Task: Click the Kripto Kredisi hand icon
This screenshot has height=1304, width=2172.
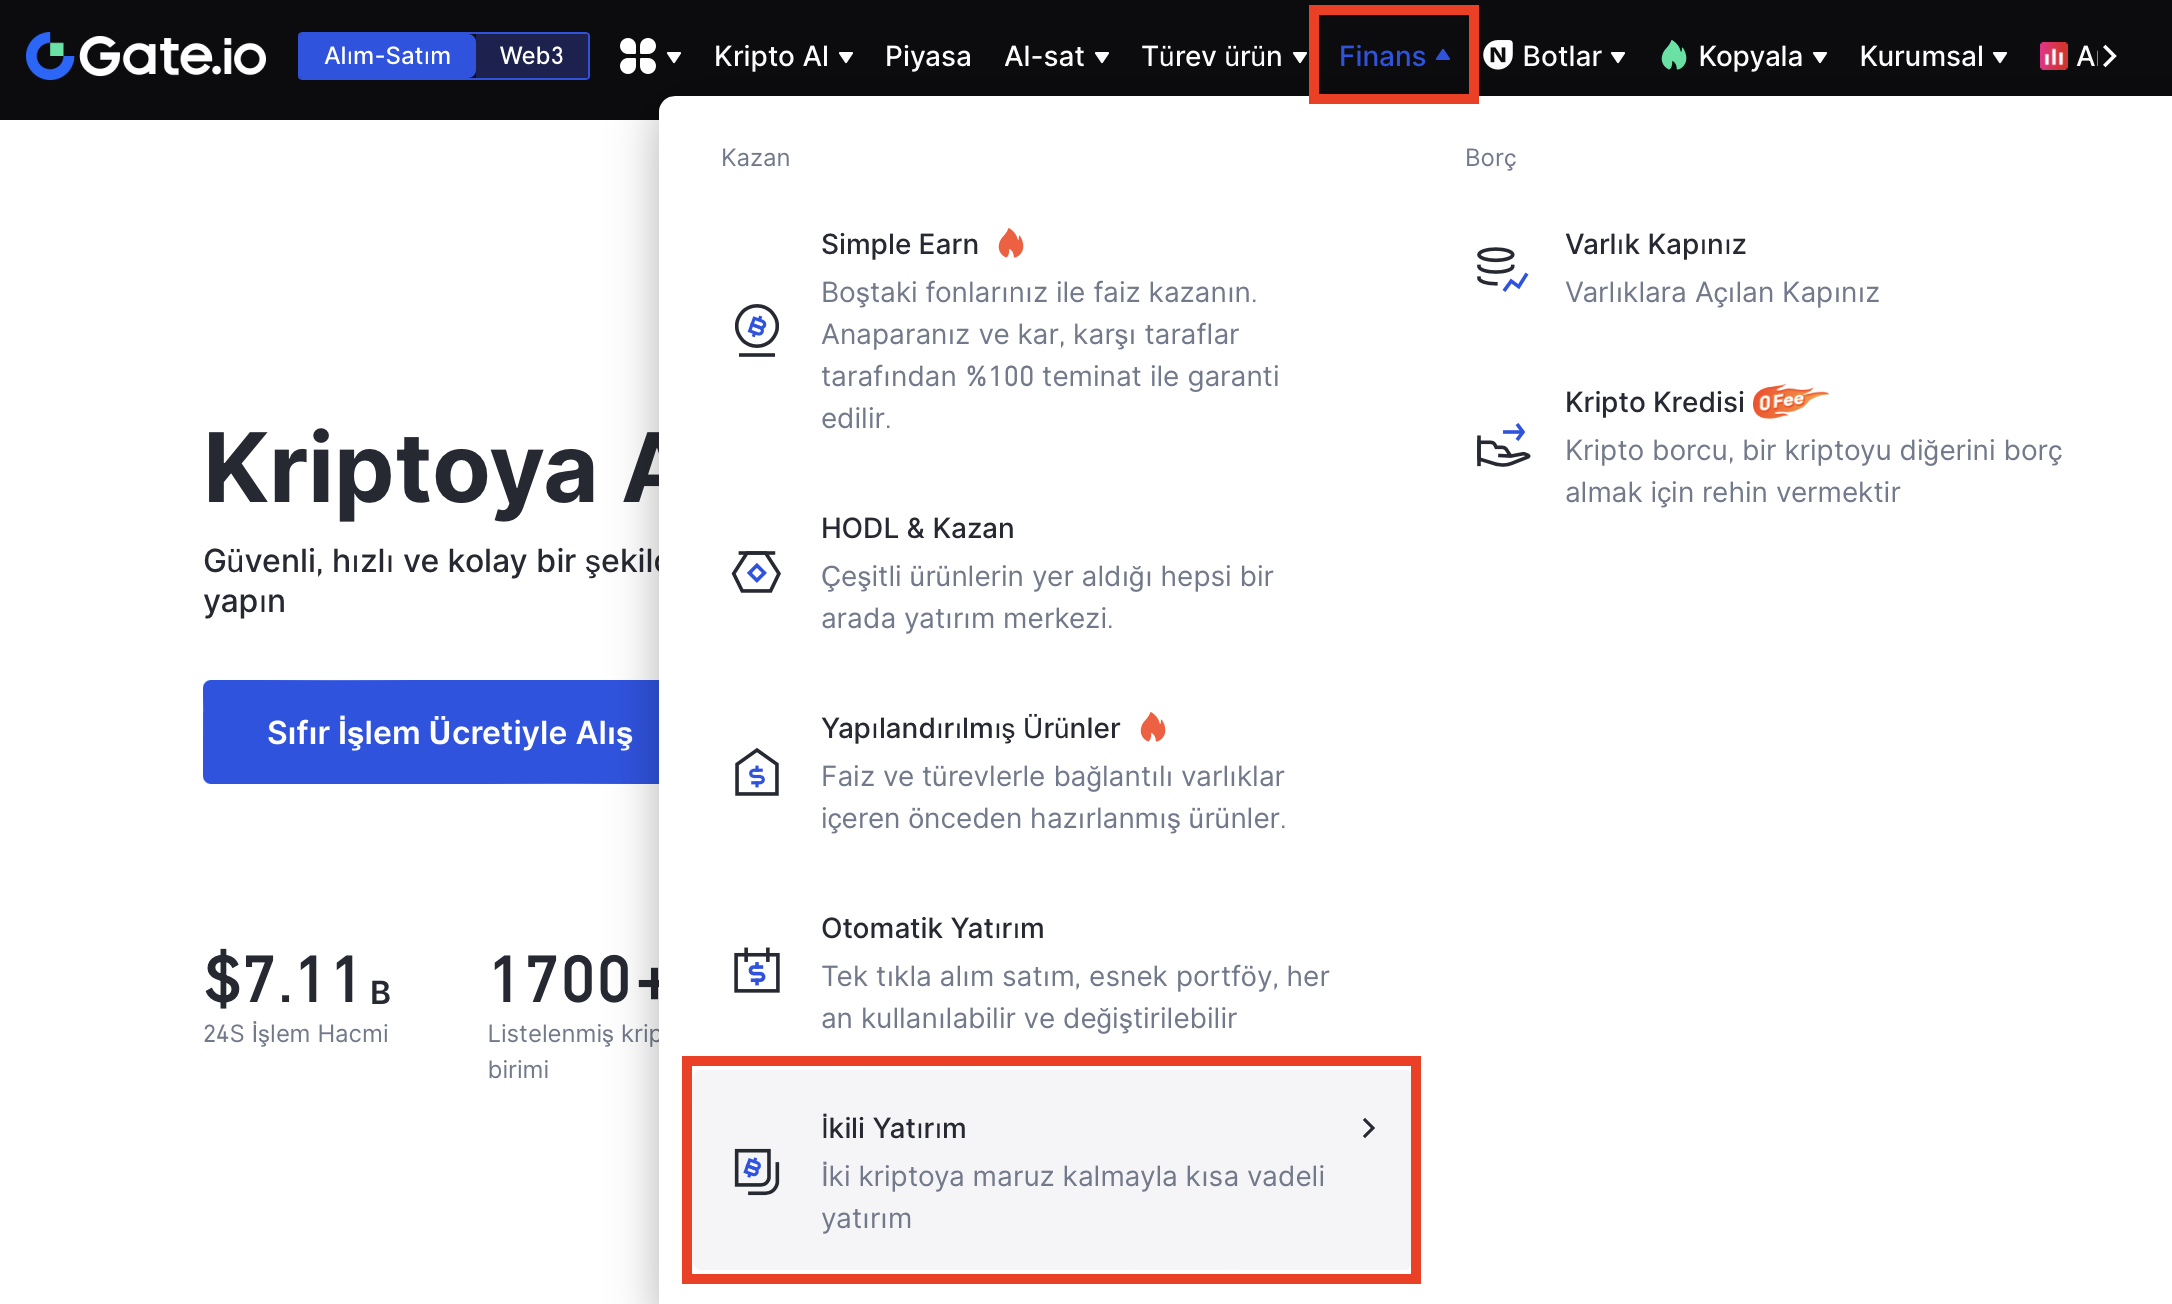Action: pyautogui.click(x=1502, y=447)
